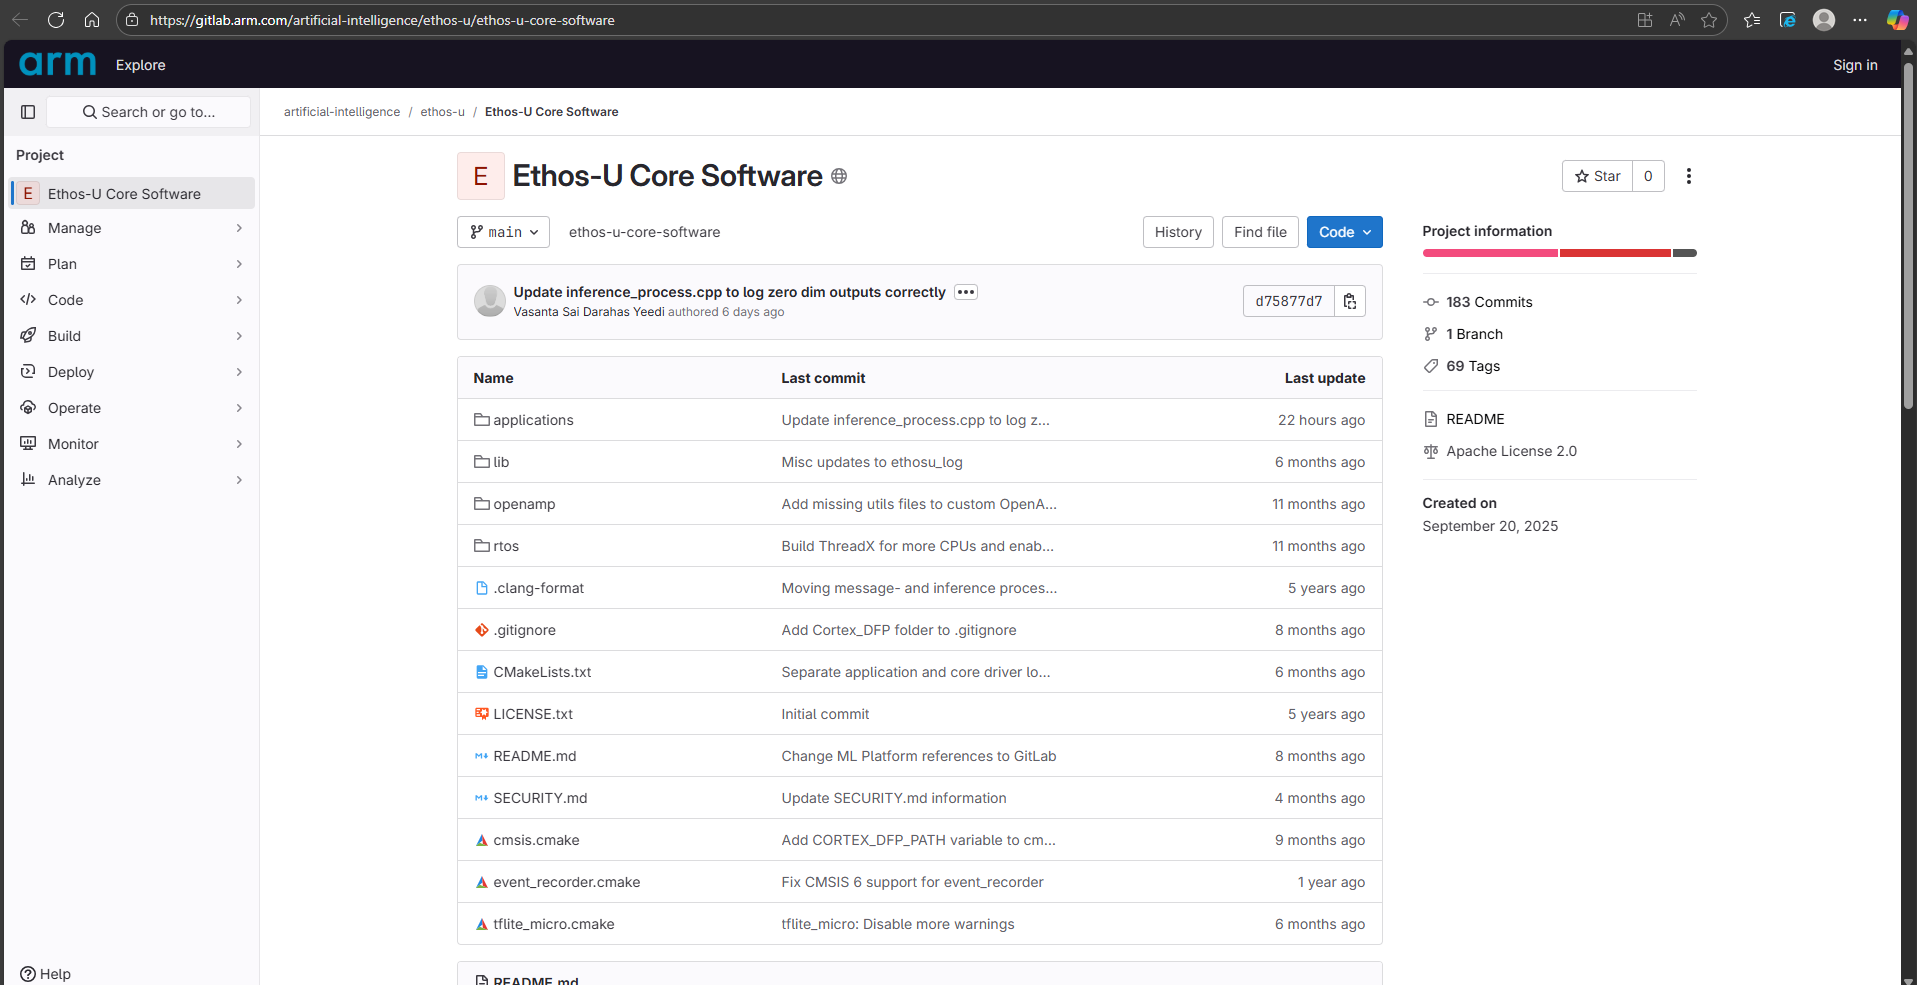Click the browser refresh icon

(x=56, y=20)
